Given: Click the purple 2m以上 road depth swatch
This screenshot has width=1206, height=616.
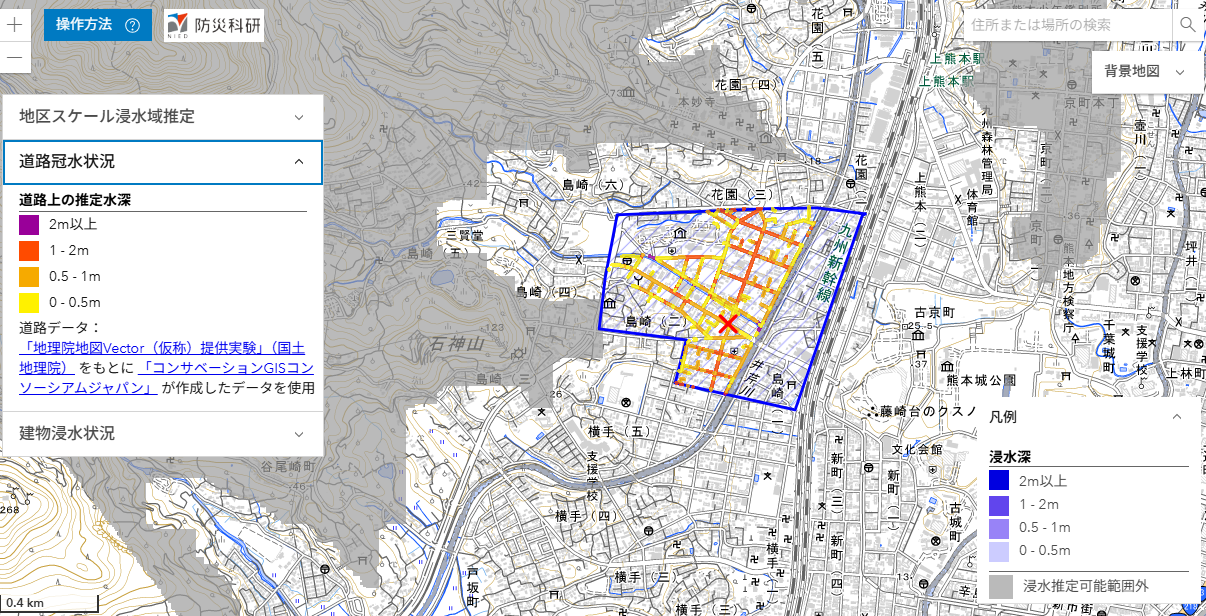Looking at the screenshot, I should coord(29,225).
